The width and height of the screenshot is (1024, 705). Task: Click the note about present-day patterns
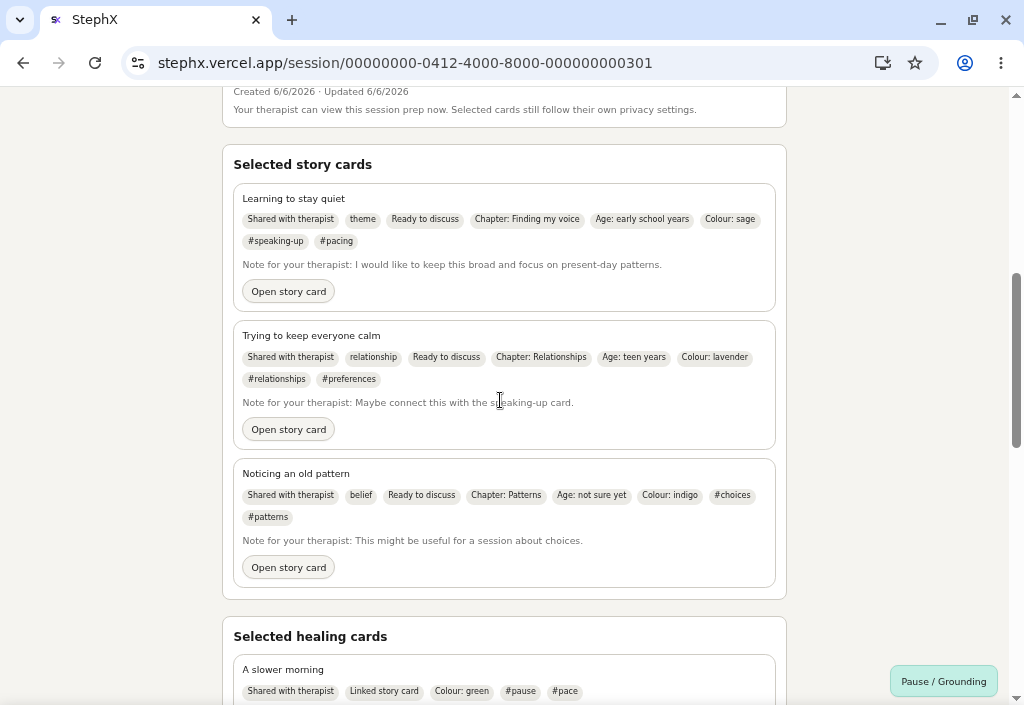click(452, 265)
